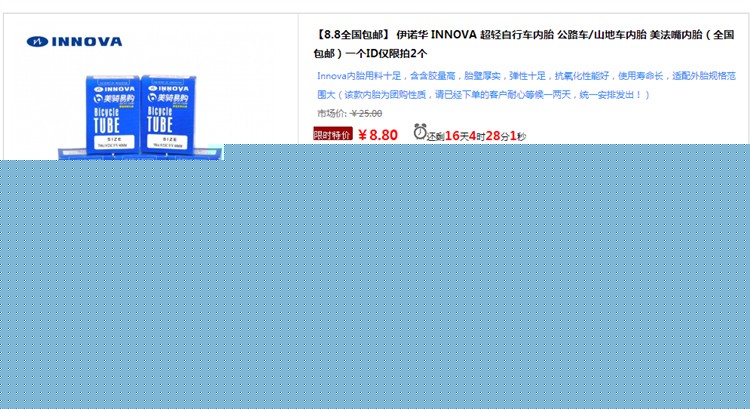Click the blue Innova tube description text
This screenshot has height=409, width=750.
(526, 85)
